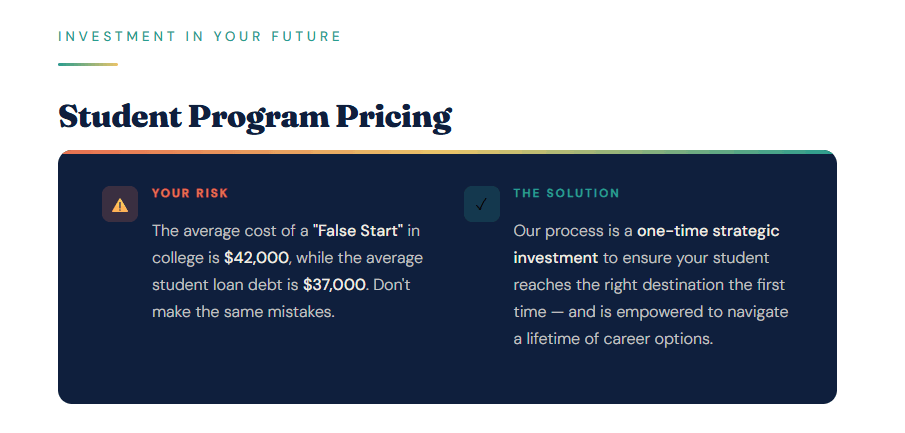The width and height of the screenshot is (905, 433).
Task: Click the checkmark icon beside The Solution
Action: 481,204
